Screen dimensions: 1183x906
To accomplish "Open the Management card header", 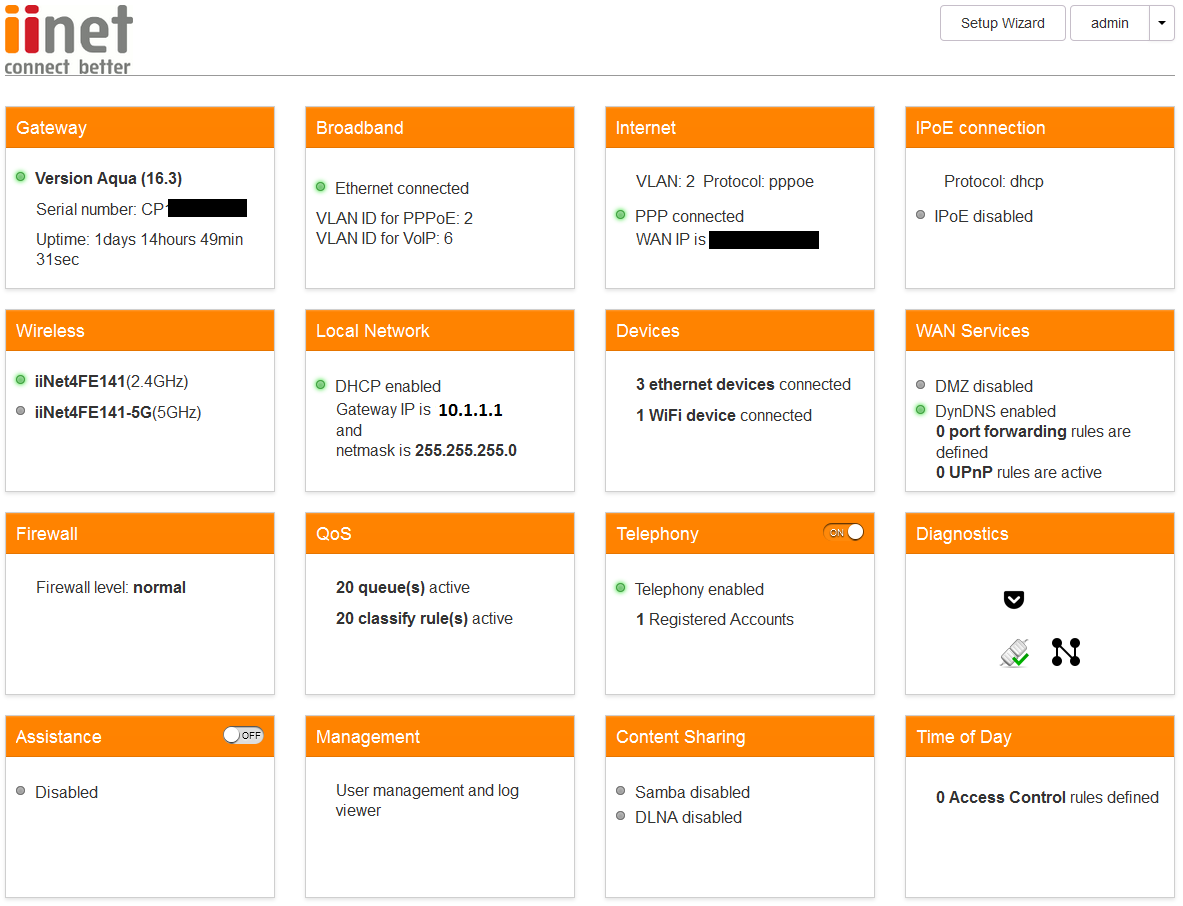I will pyautogui.click(x=440, y=736).
